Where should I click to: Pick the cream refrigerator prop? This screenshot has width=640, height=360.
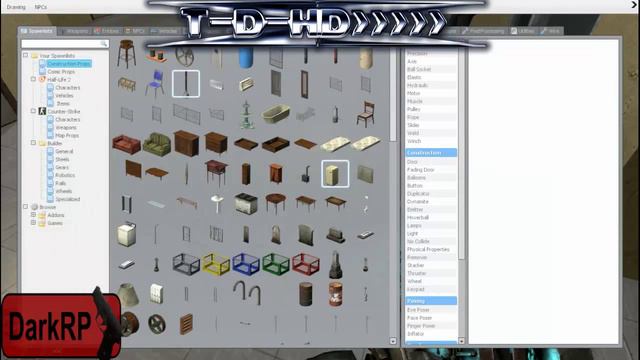(x=335, y=174)
